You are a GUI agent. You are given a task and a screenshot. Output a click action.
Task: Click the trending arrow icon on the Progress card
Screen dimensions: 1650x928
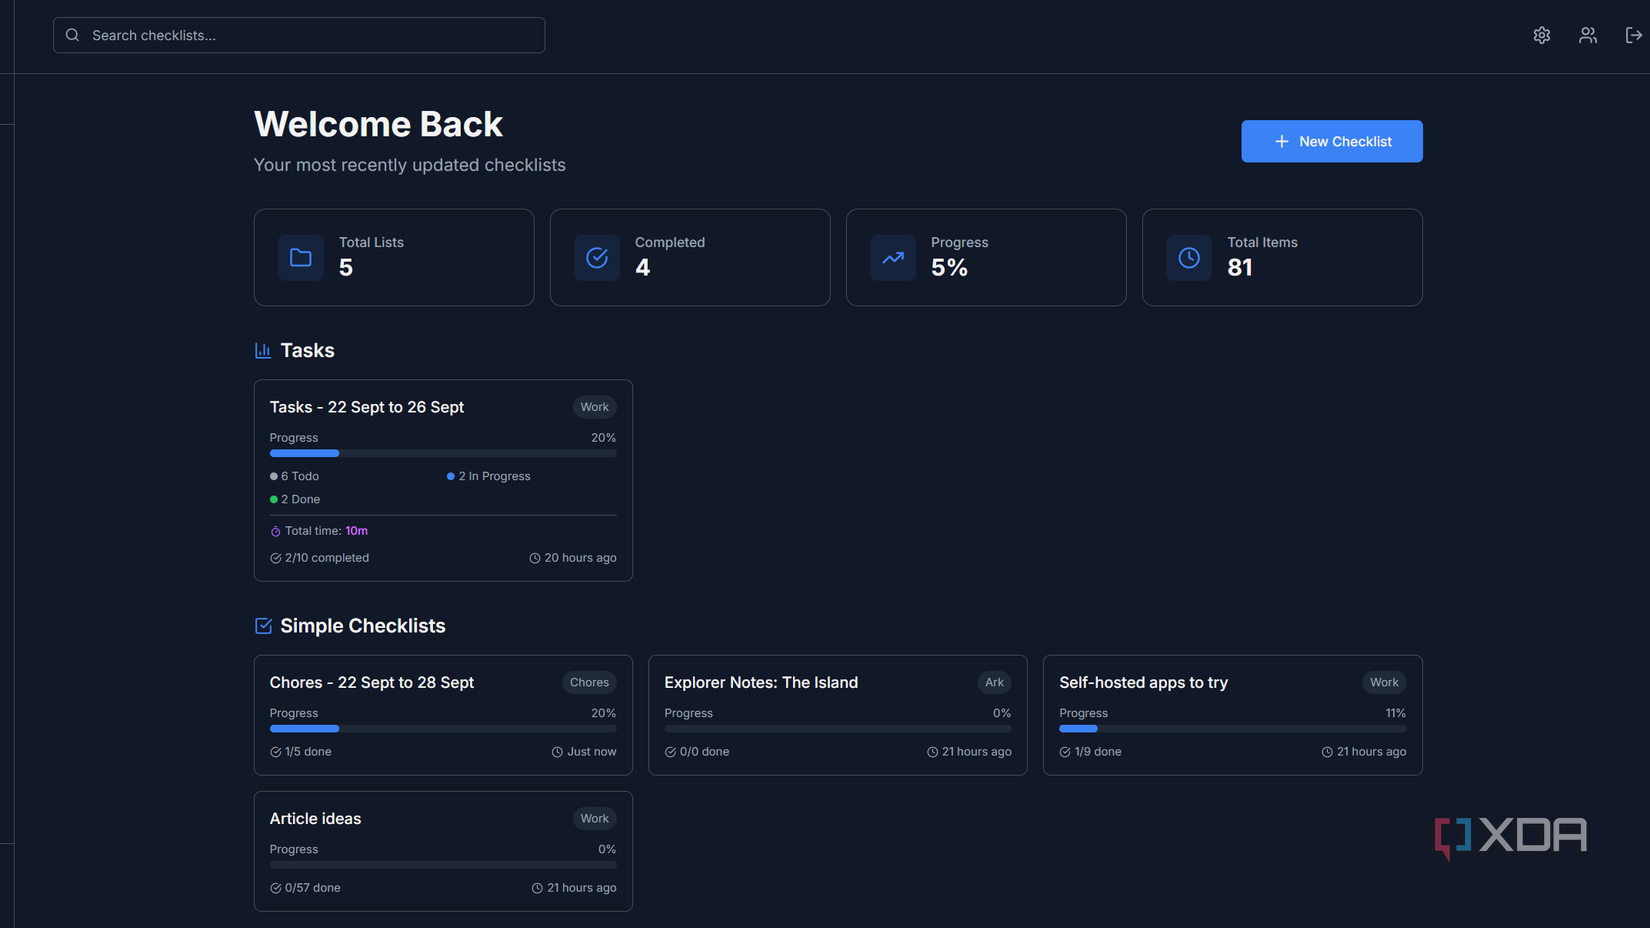click(892, 257)
